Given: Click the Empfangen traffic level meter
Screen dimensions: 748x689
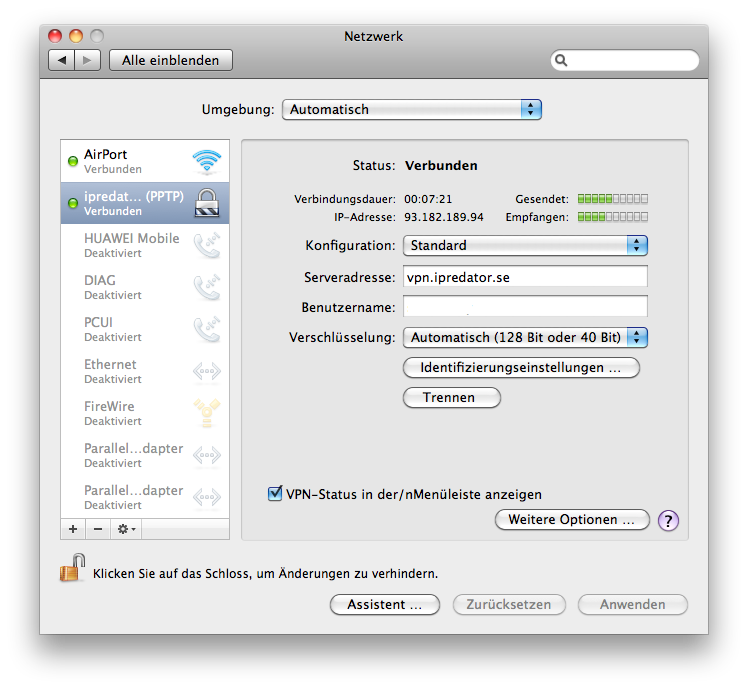Looking at the screenshot, I should pyautogui.click(x=613, y=217).
